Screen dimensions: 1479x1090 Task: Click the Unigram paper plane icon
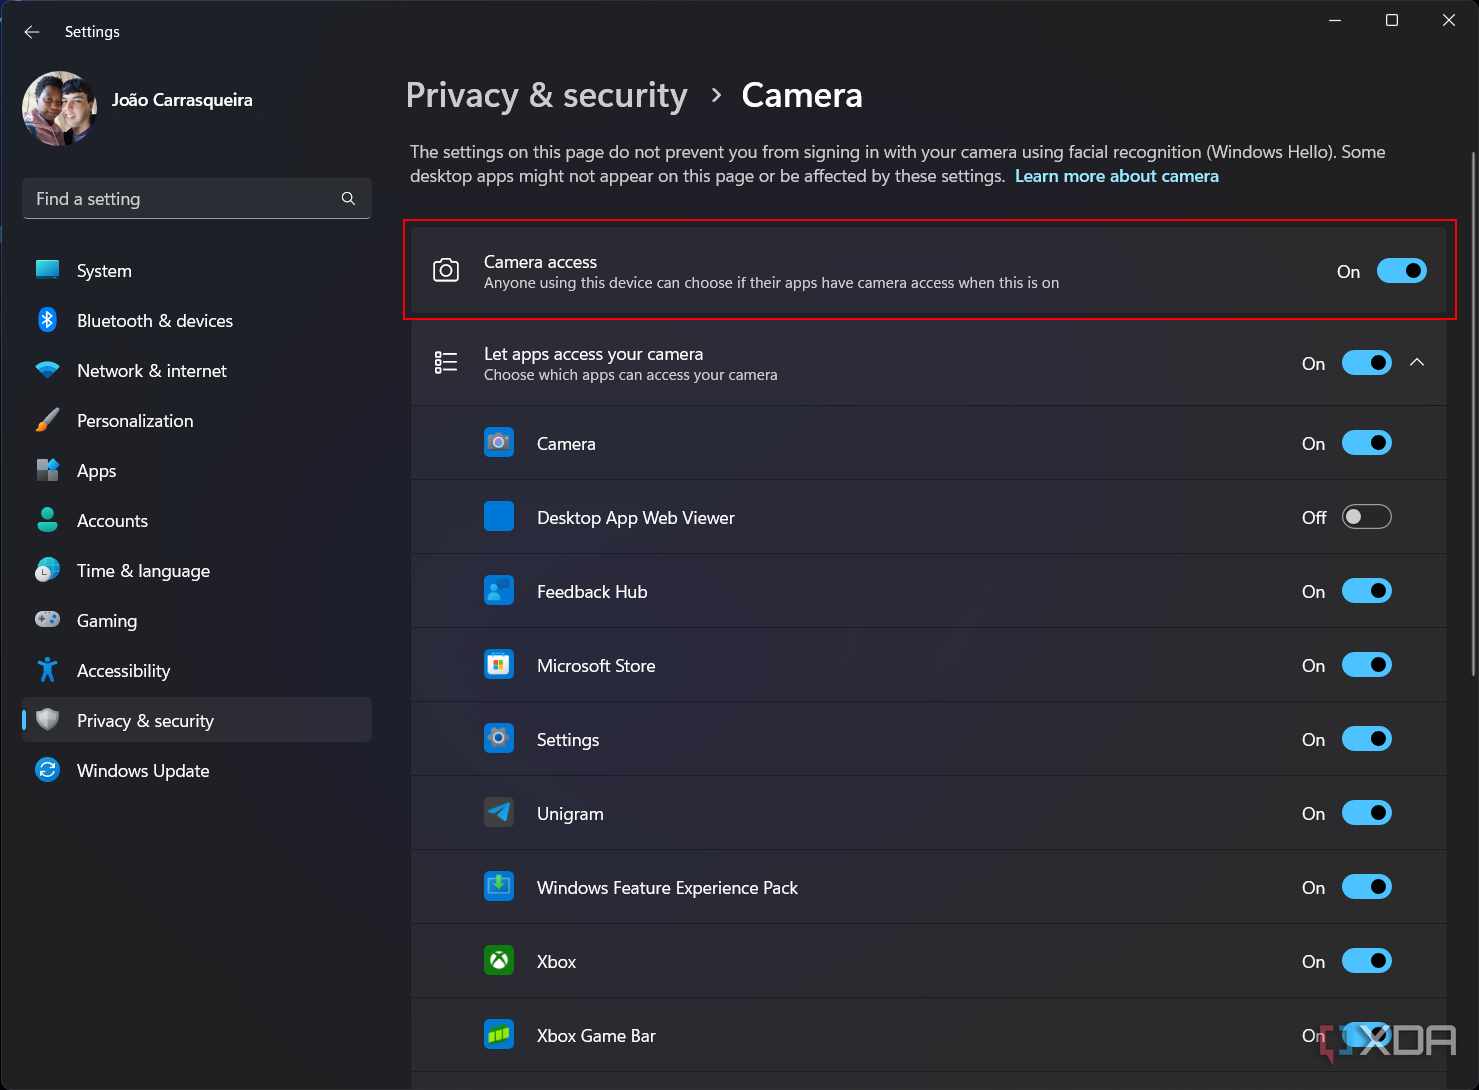499,812
